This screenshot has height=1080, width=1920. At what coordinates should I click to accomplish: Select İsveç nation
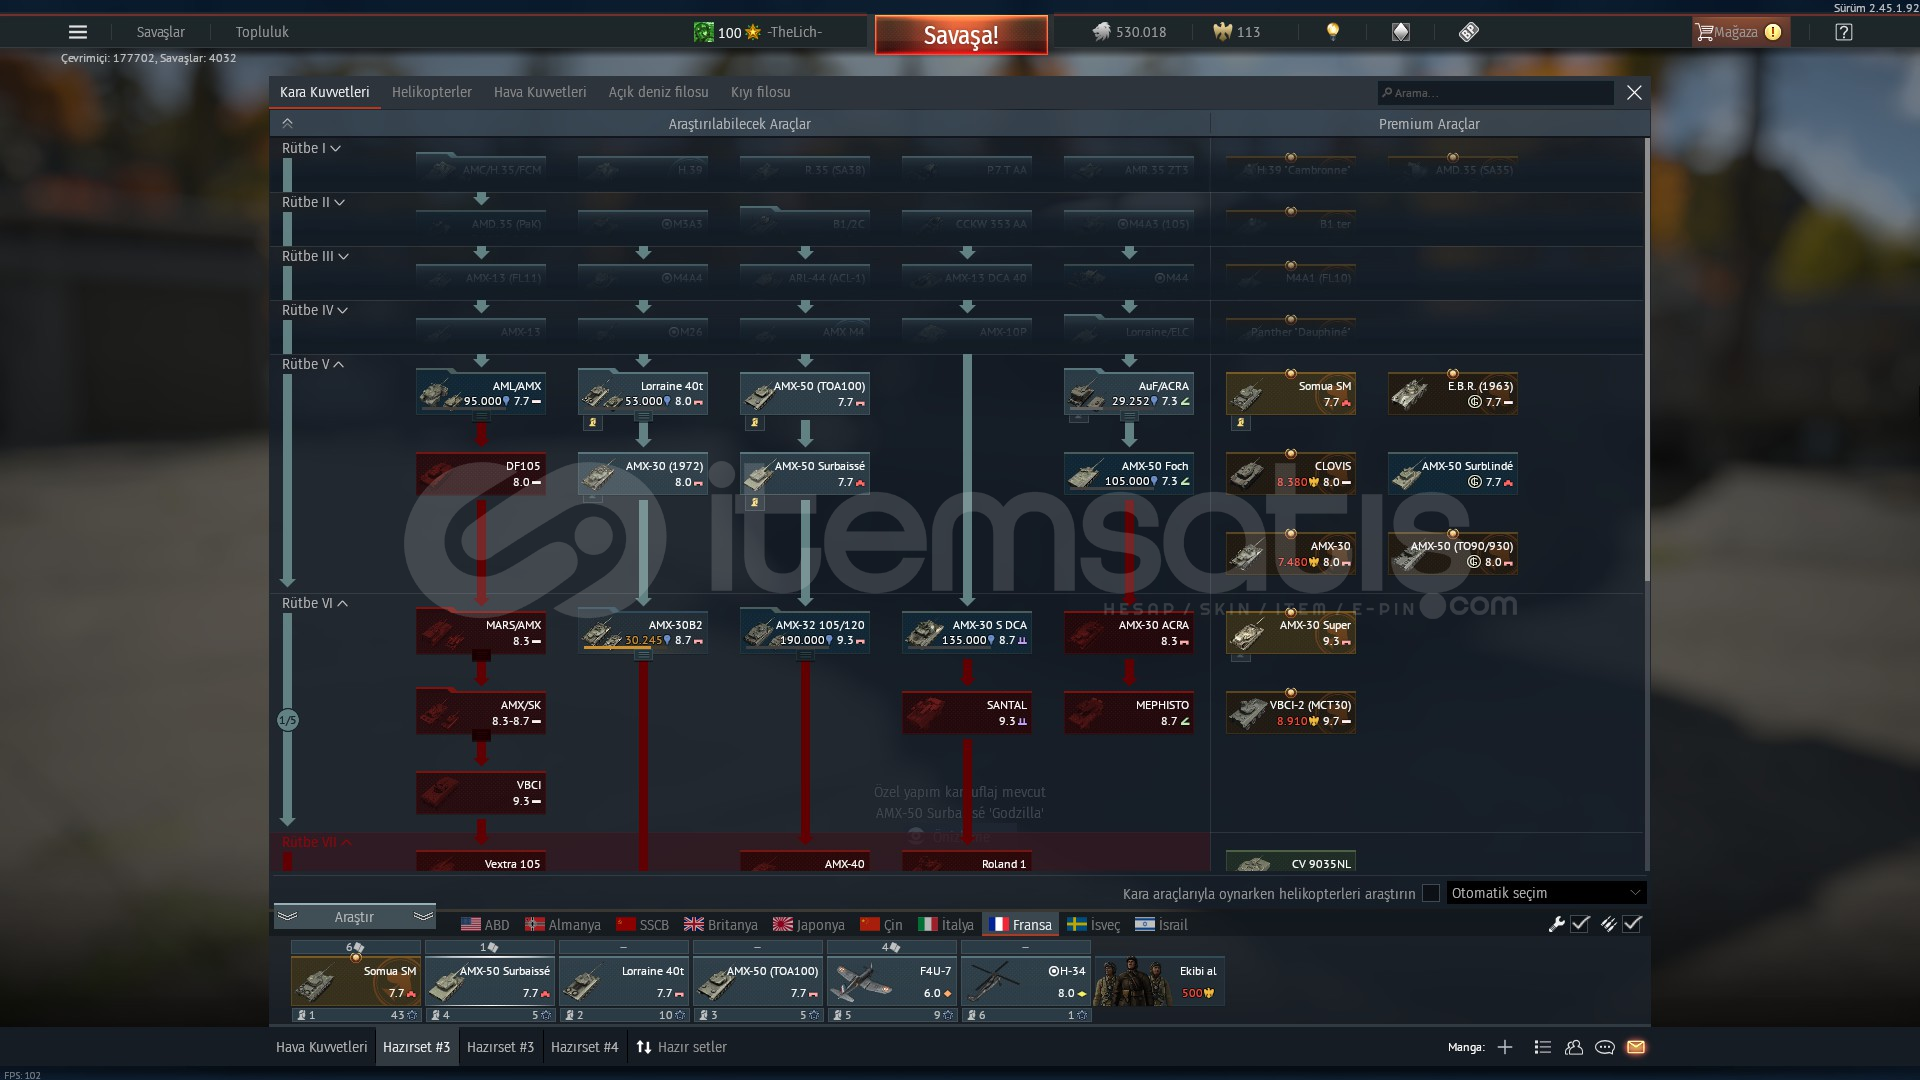tap(1093, 925)
